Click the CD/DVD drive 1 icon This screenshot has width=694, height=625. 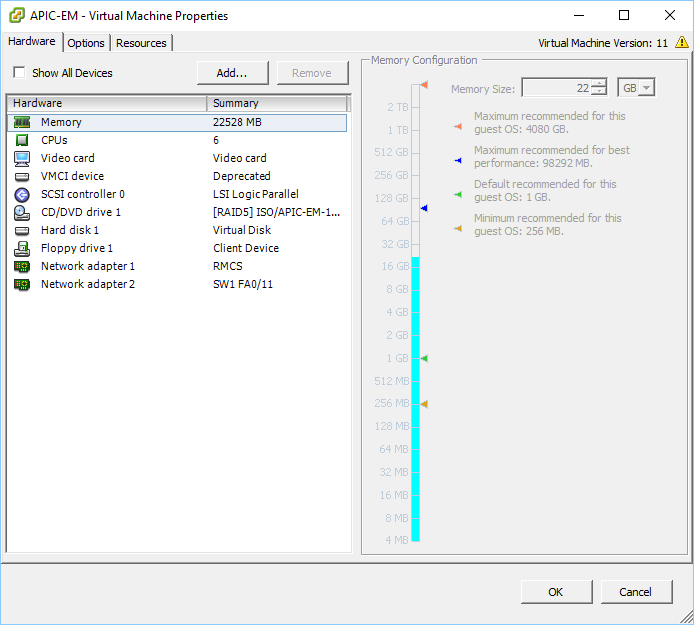22,212
